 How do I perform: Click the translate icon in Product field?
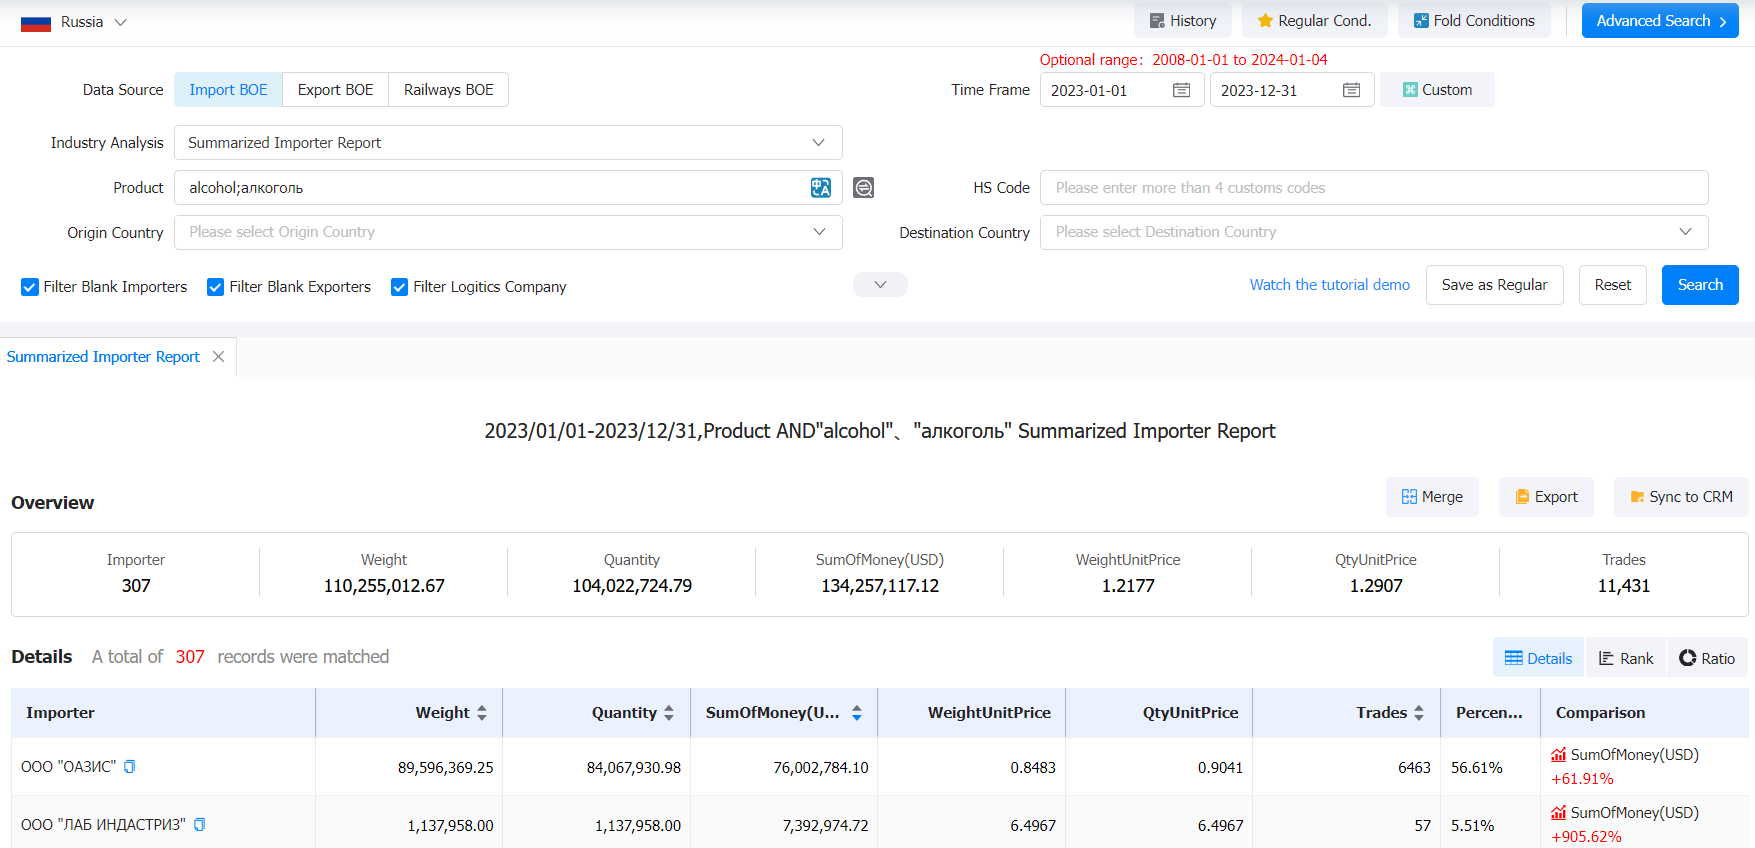coord(820,188)
